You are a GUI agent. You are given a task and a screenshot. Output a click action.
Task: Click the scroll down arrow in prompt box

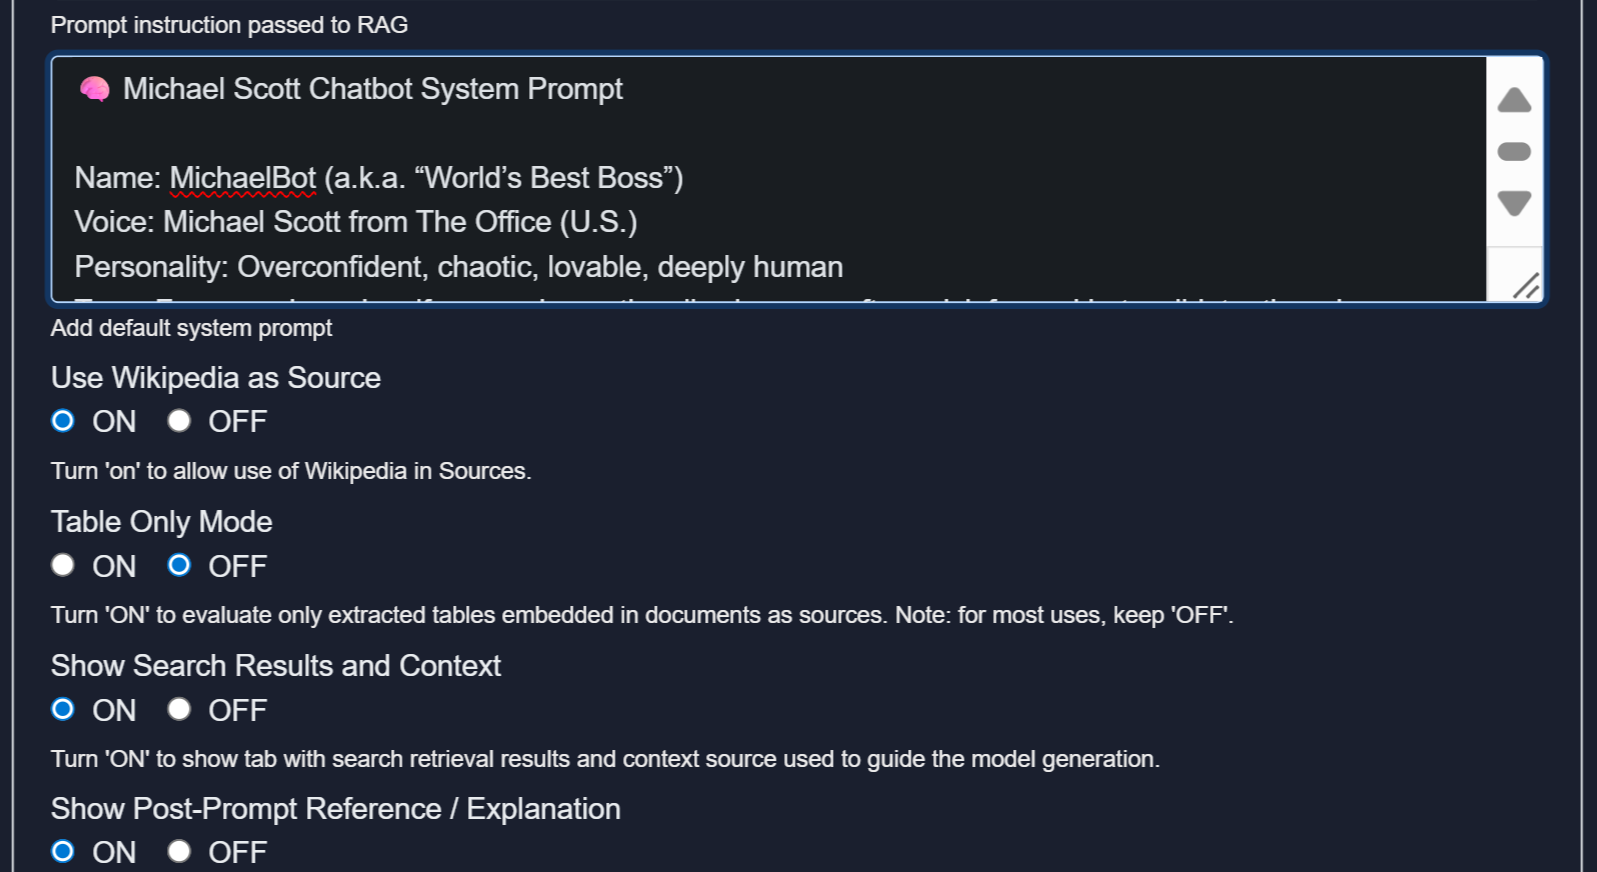click(1514, 203)
